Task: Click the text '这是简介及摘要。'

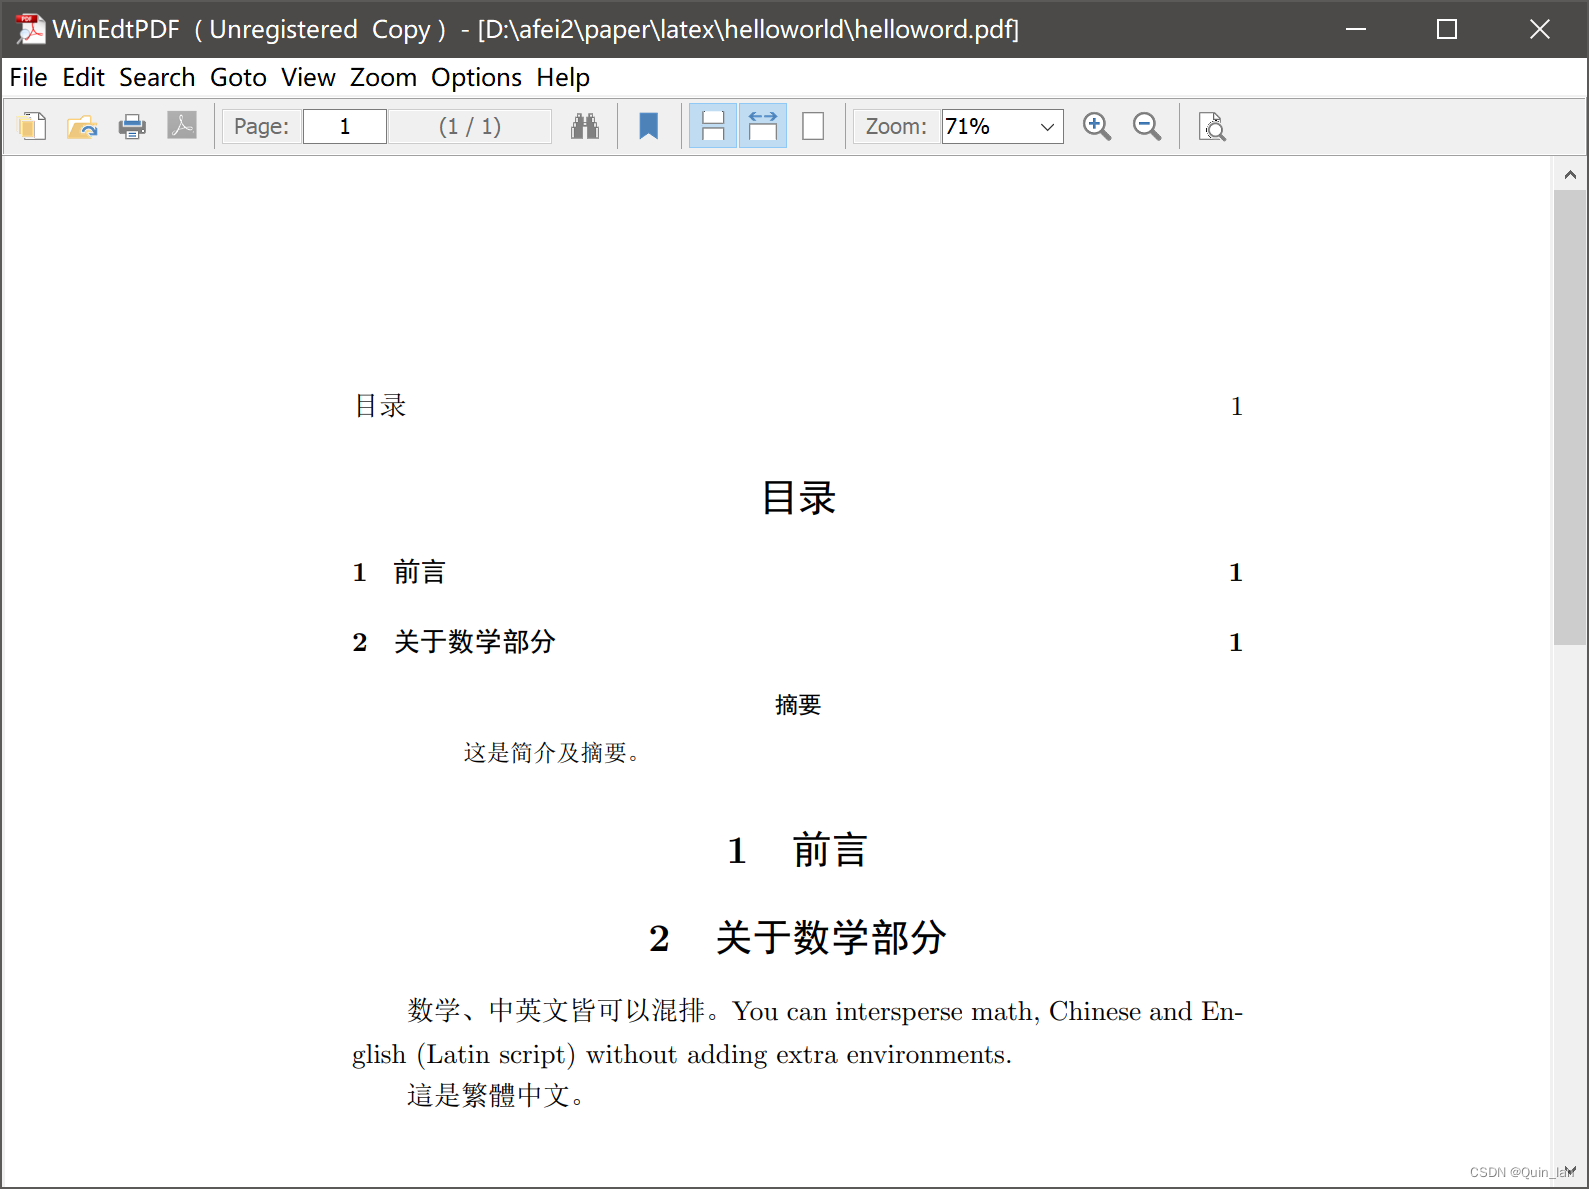Action: pos(552,753)
